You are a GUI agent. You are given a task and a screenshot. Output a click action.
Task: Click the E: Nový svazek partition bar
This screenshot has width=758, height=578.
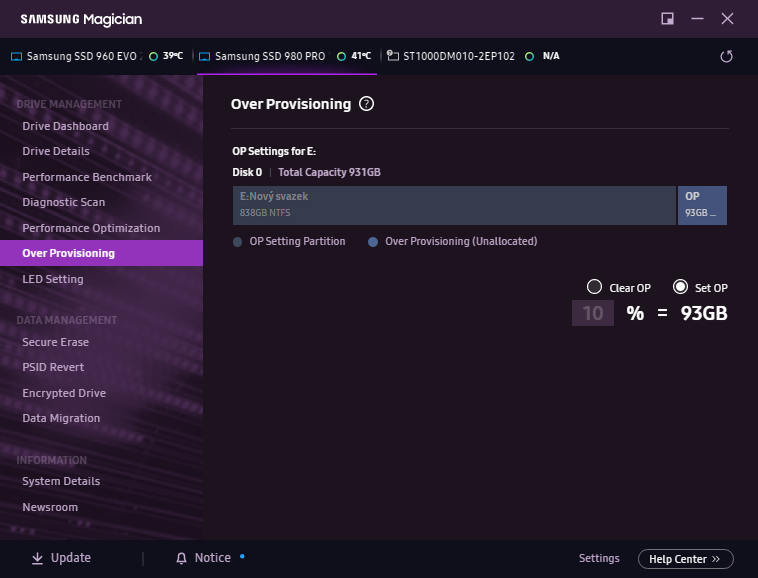(x=454, y=205)
